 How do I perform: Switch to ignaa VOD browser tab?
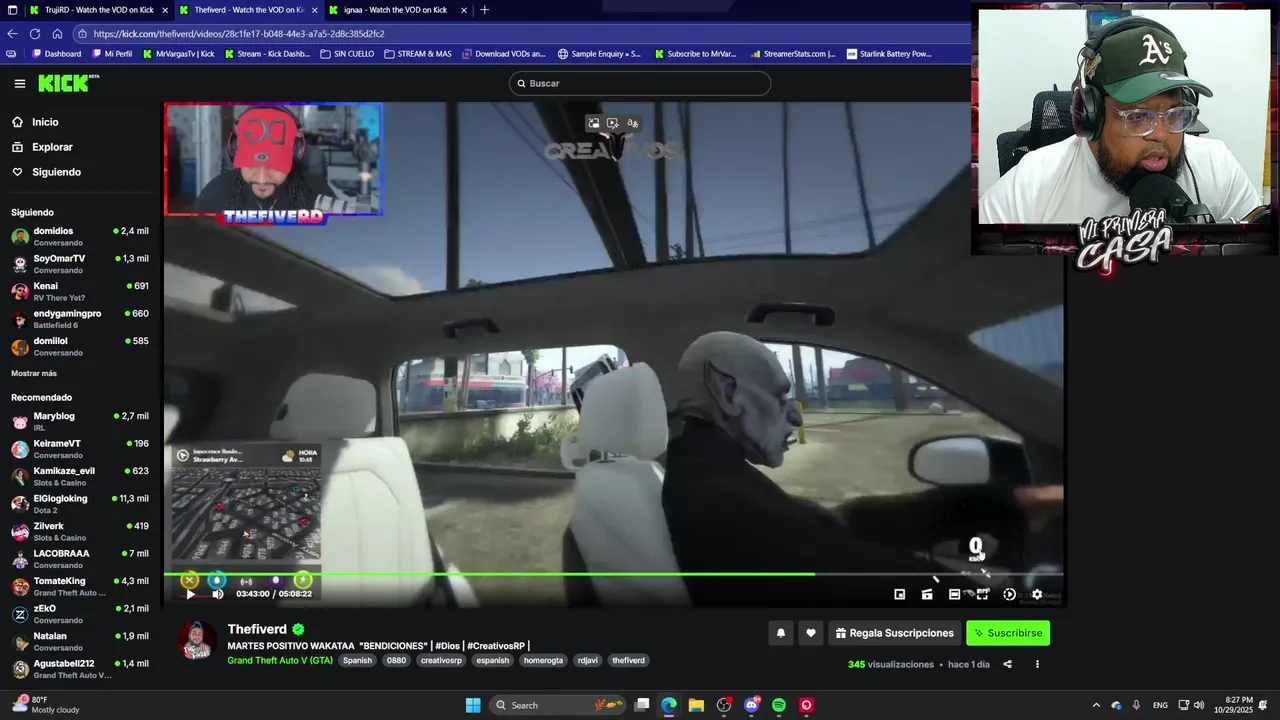tap(398, 10)
